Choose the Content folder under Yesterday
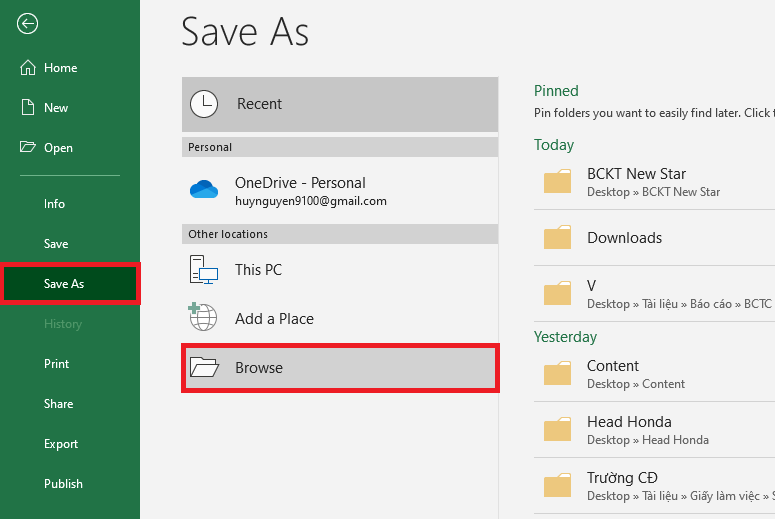Image resolution: width=775 pixels, height=519 pixels. point(613,374)
